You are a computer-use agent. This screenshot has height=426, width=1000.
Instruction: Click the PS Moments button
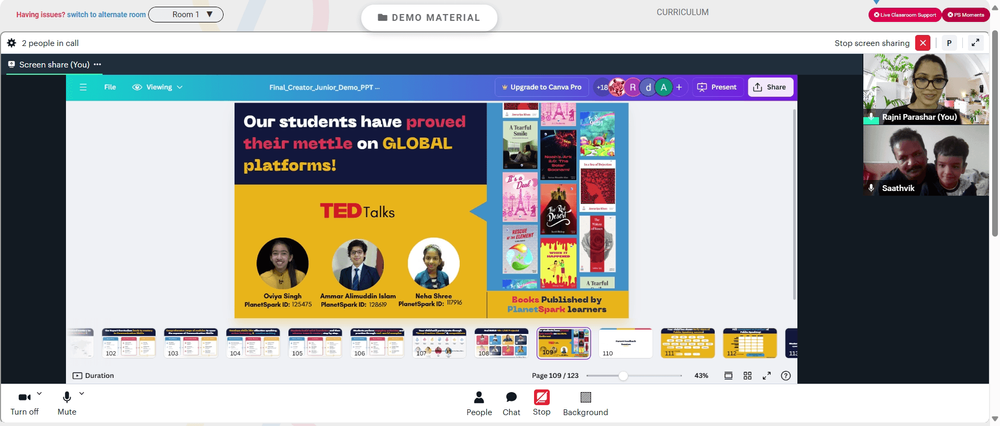tap(966, 15)
